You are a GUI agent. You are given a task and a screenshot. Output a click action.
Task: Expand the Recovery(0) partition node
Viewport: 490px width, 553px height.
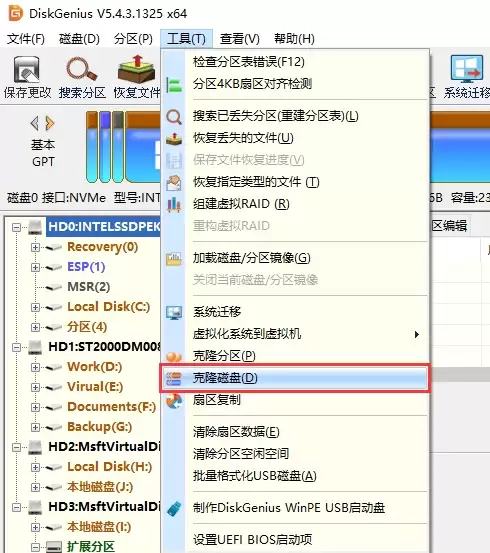35,247
